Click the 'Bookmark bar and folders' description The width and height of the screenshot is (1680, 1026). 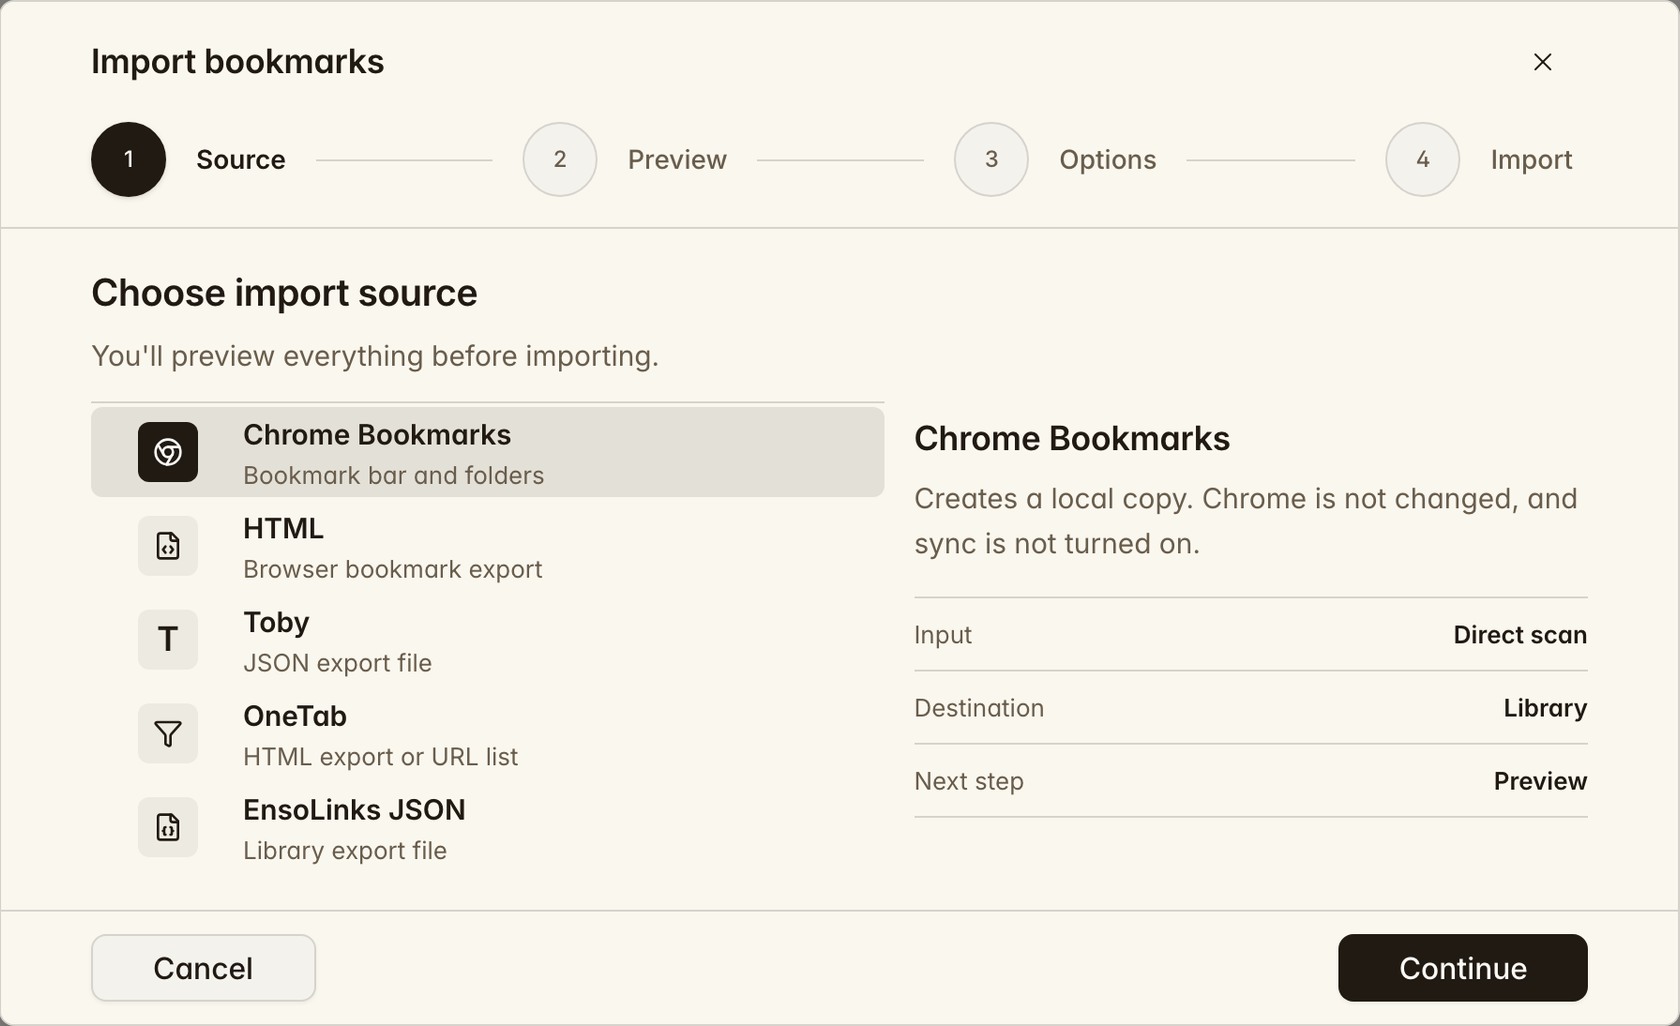(394, 475)
